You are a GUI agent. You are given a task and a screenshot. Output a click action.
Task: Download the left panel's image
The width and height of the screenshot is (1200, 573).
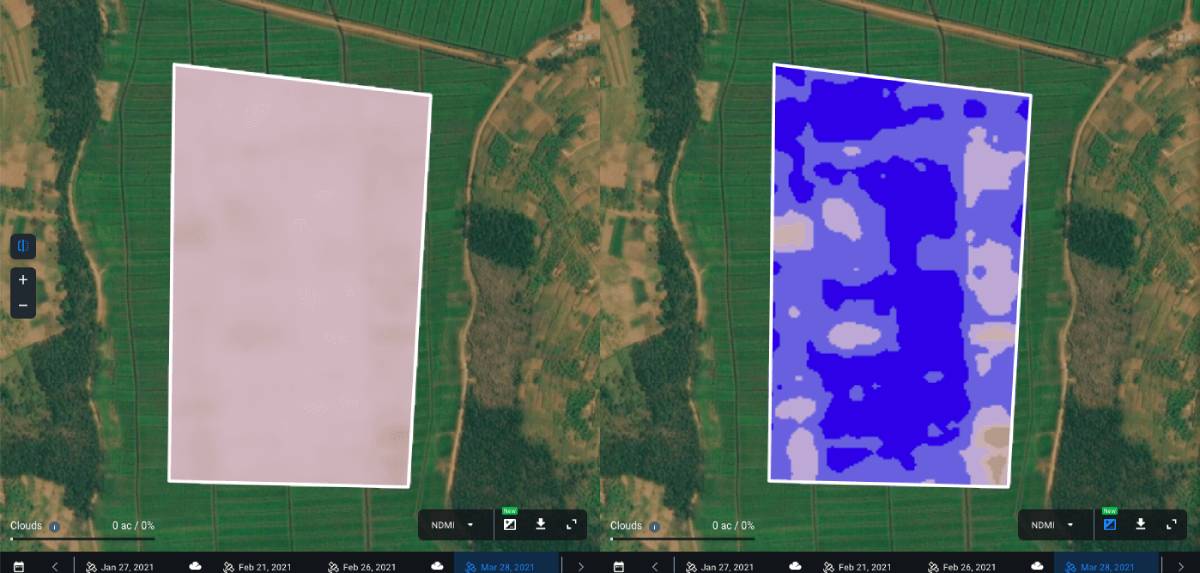point(541,524)
